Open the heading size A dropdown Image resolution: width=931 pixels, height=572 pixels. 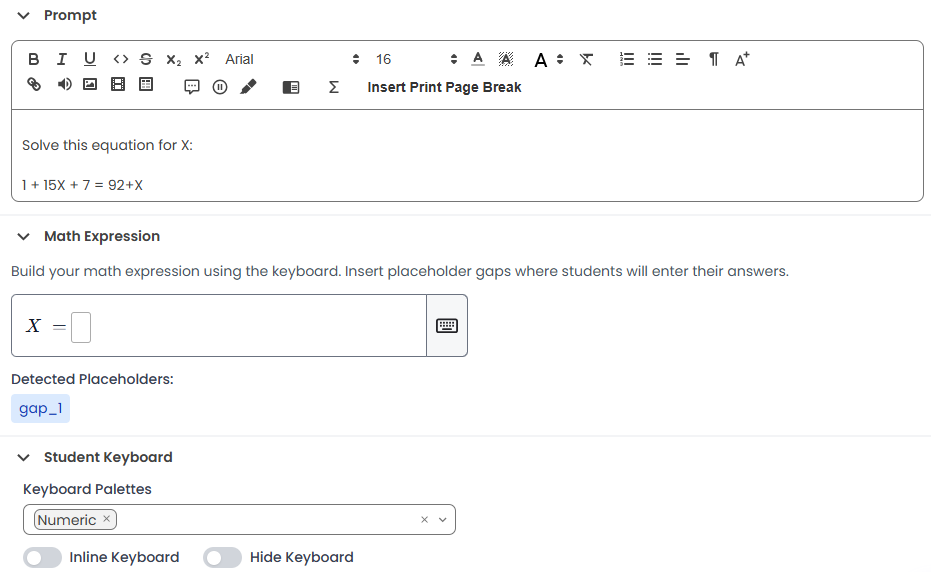(x=549, y=59)
